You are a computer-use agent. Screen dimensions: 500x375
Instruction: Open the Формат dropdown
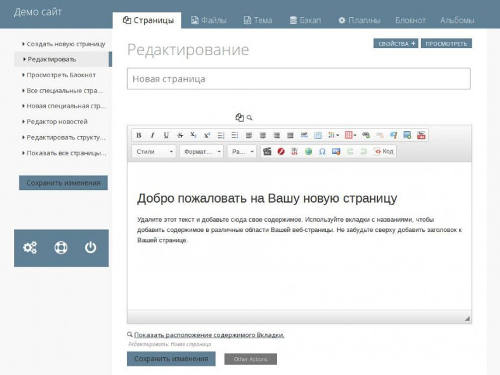(x=202, y=152)
